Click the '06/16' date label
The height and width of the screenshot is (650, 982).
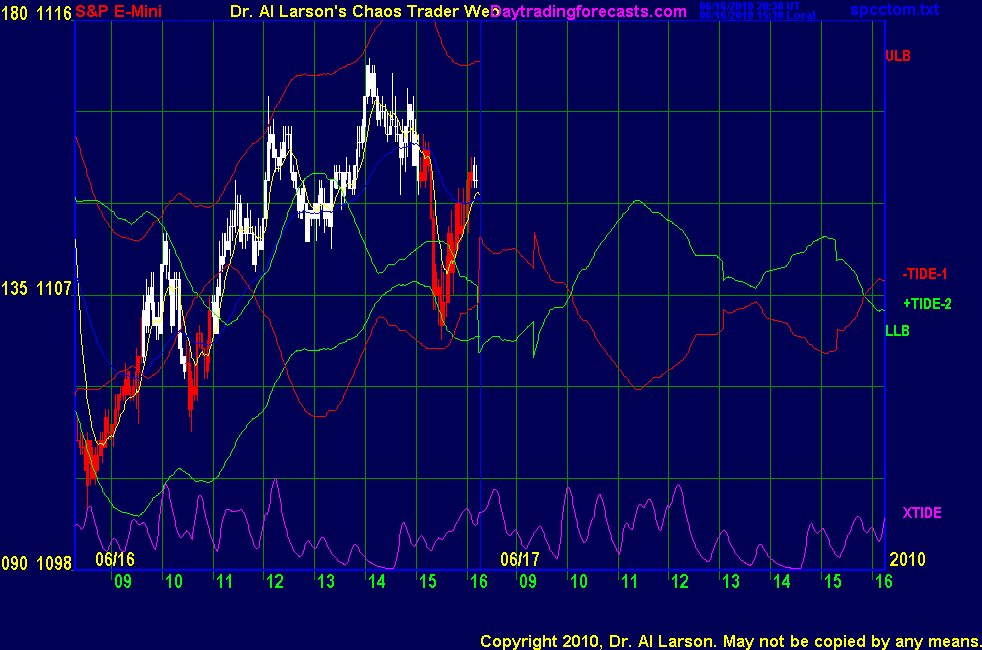pyautogui.click(x=115, y=559)
